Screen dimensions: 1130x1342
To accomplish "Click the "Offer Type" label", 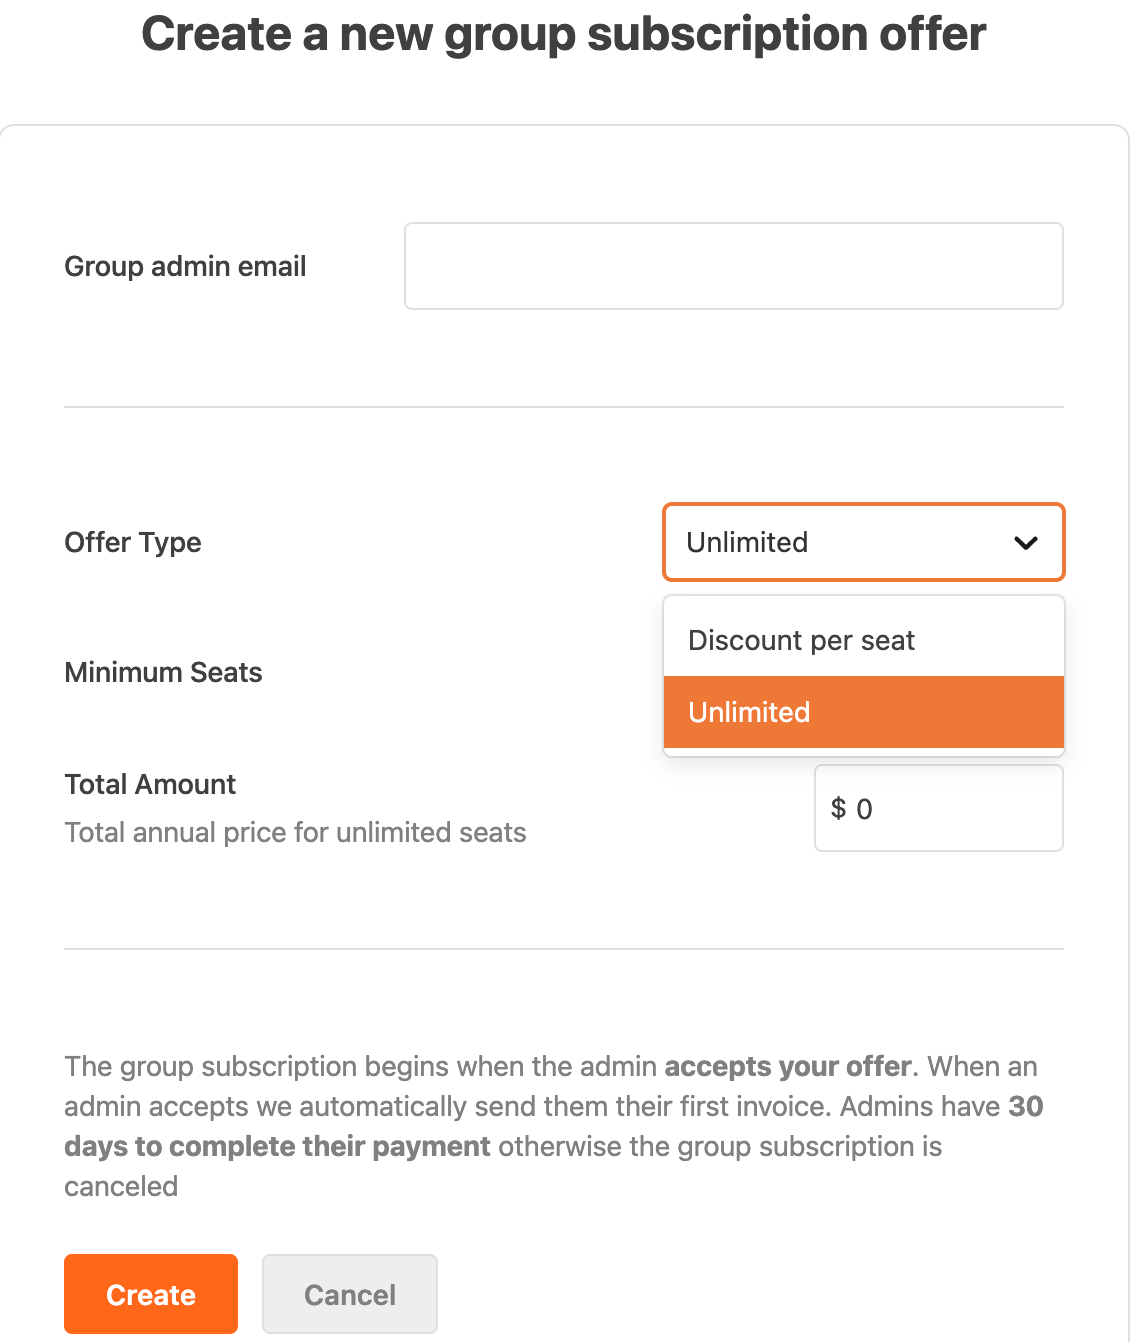I will (133, 542).
